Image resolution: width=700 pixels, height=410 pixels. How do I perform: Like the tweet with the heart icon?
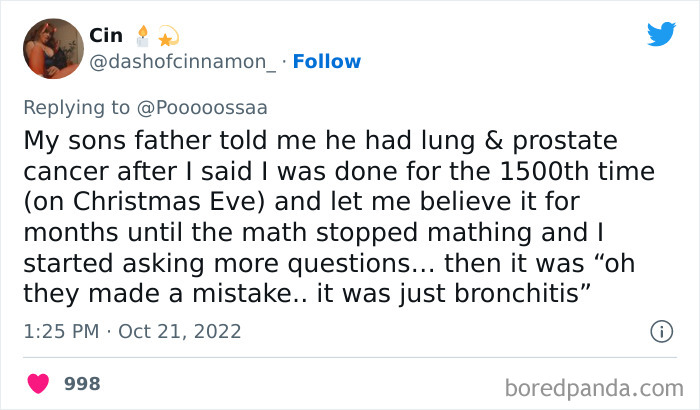coord(40,384)
